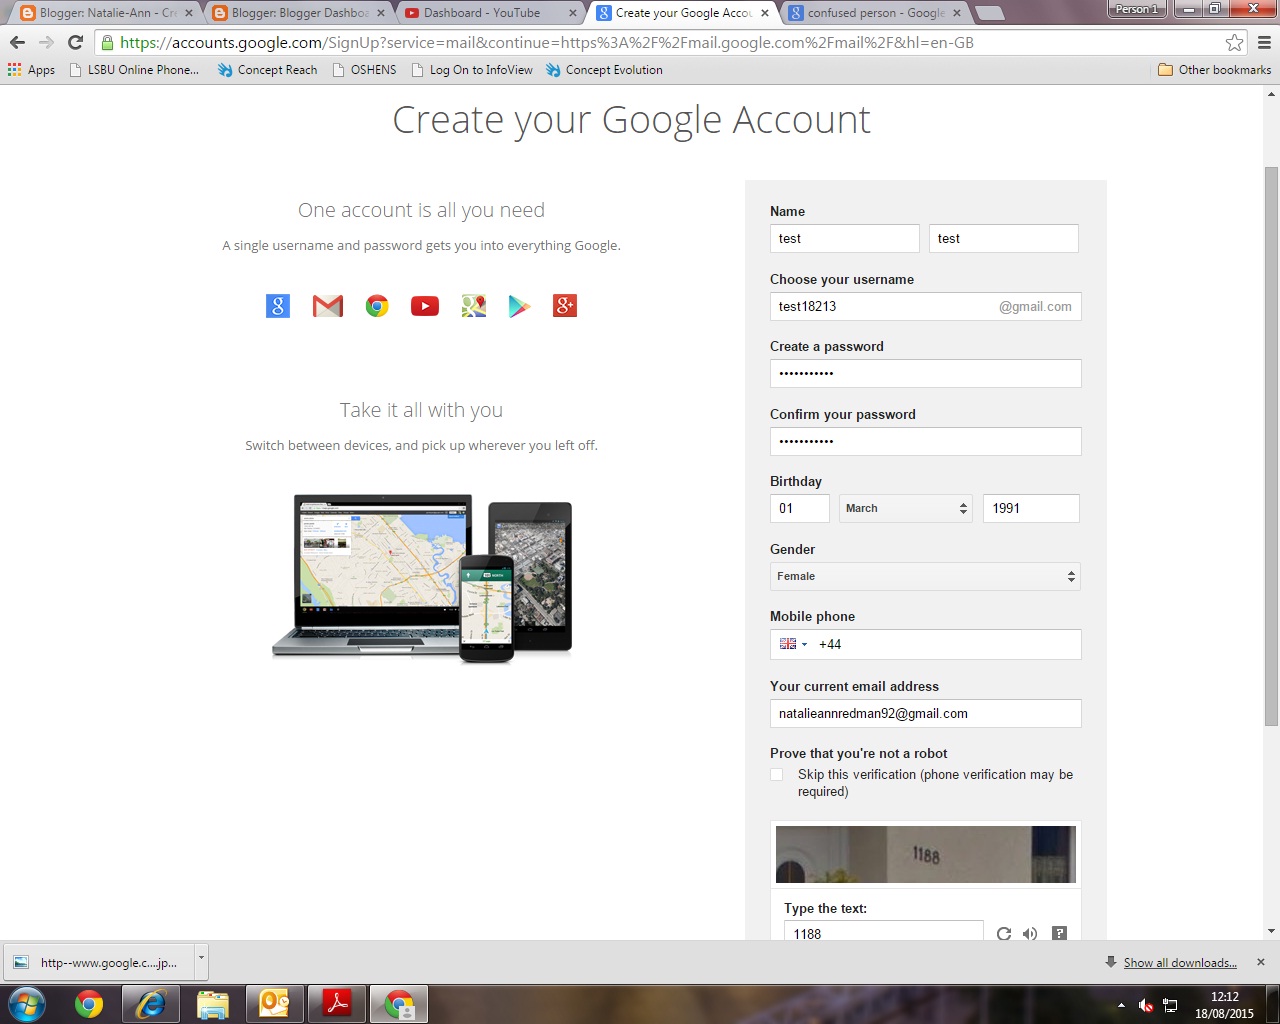
Task: Click the birthday day field
Action: (x=799, y=508)
